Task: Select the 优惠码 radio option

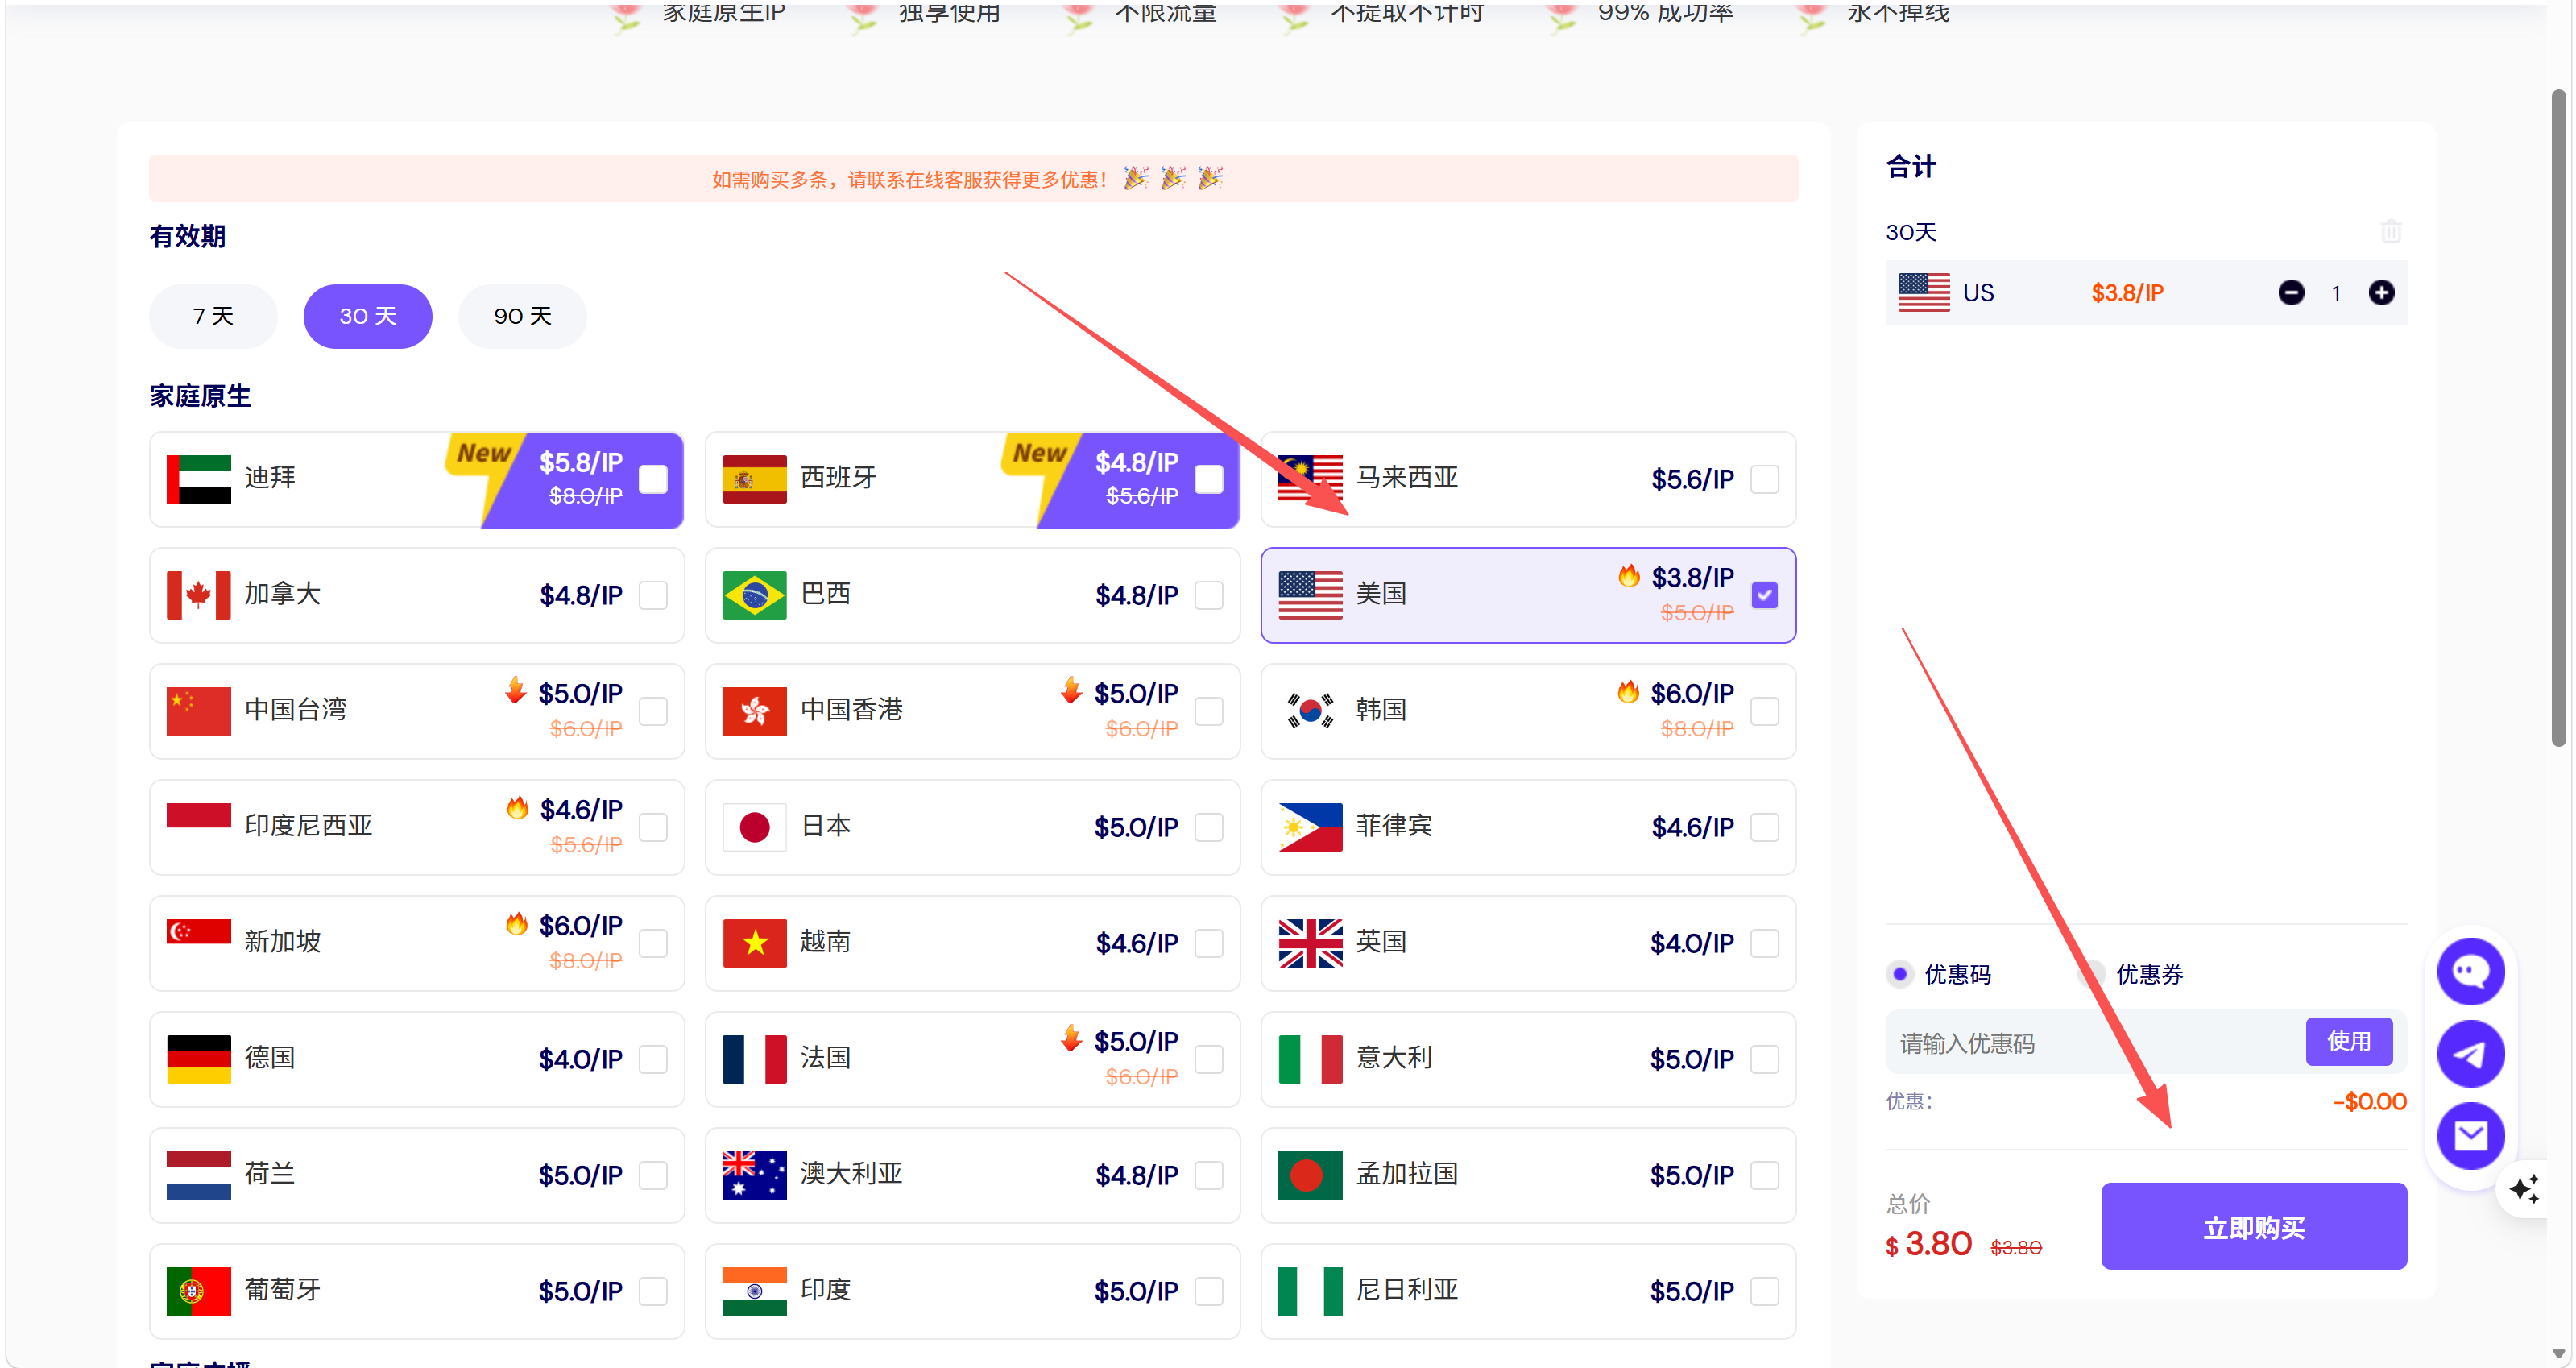Action: [x=1900, y=974]
